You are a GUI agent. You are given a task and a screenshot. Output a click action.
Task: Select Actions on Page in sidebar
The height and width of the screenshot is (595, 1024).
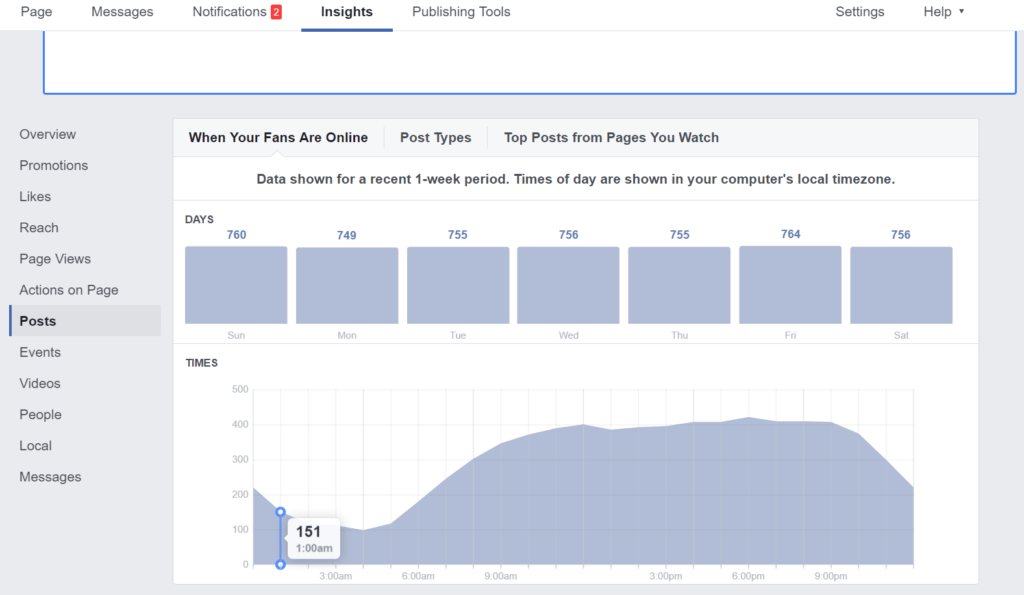[68, 290]
